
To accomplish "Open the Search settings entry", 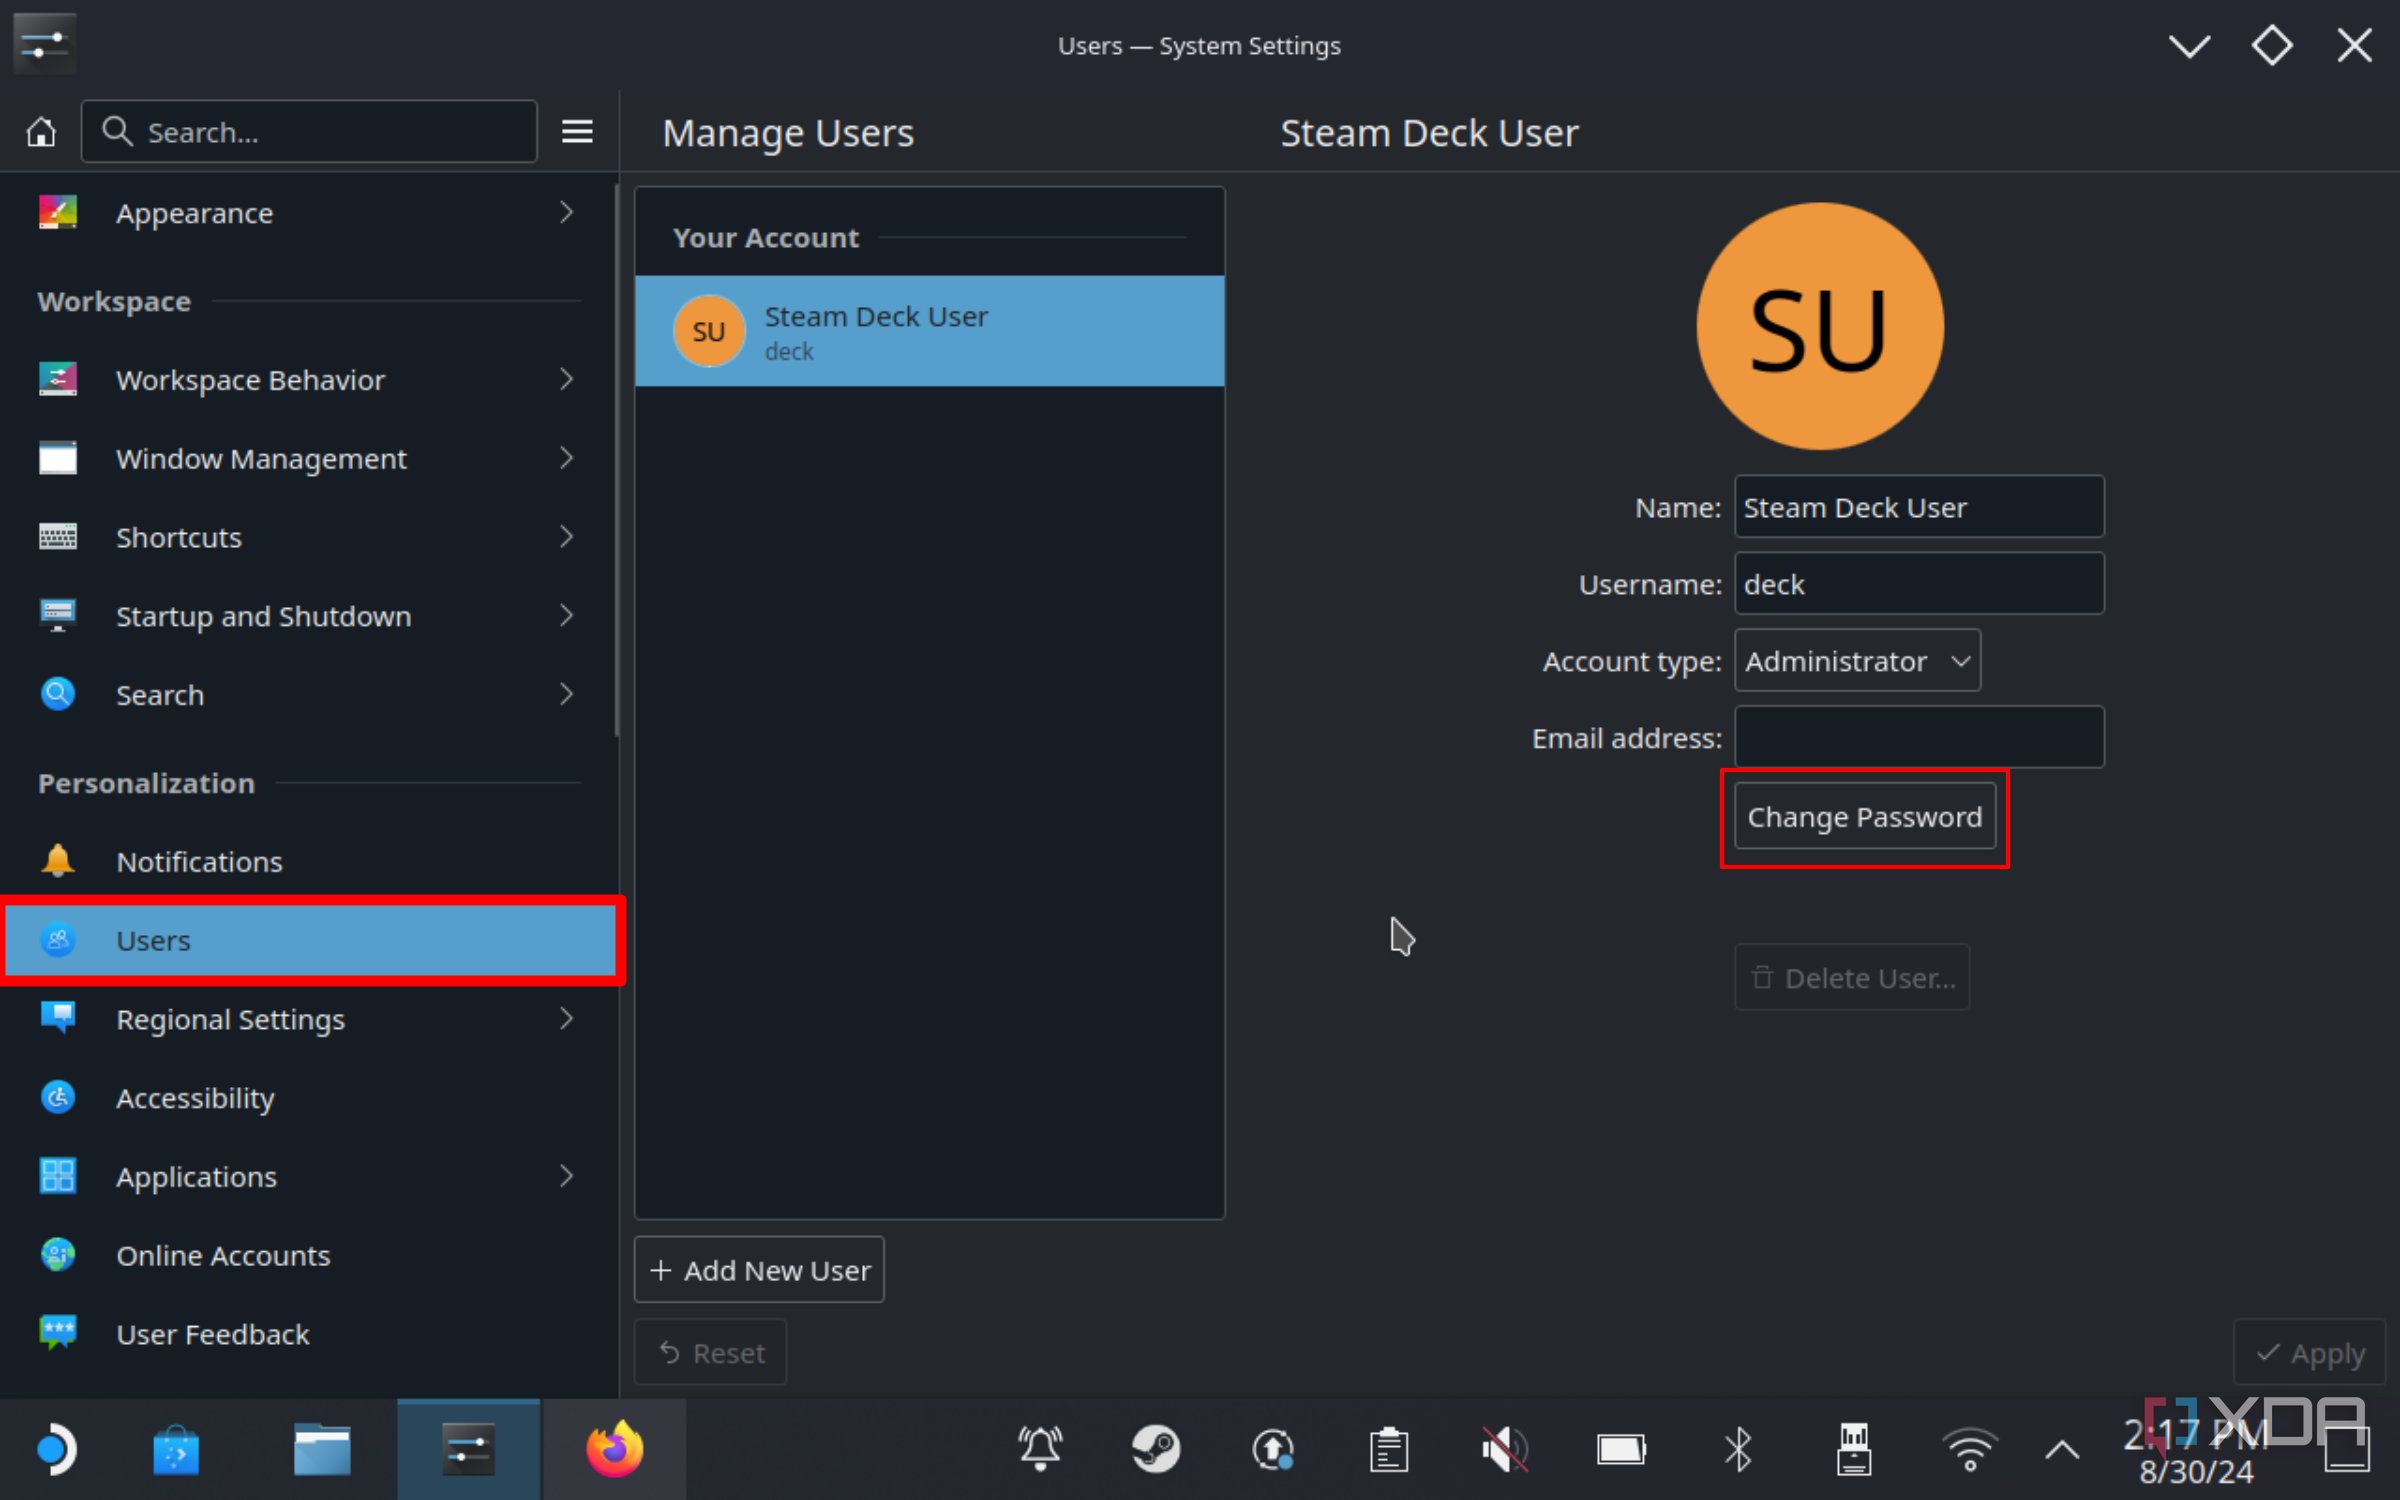I will [x=310, y=694].
